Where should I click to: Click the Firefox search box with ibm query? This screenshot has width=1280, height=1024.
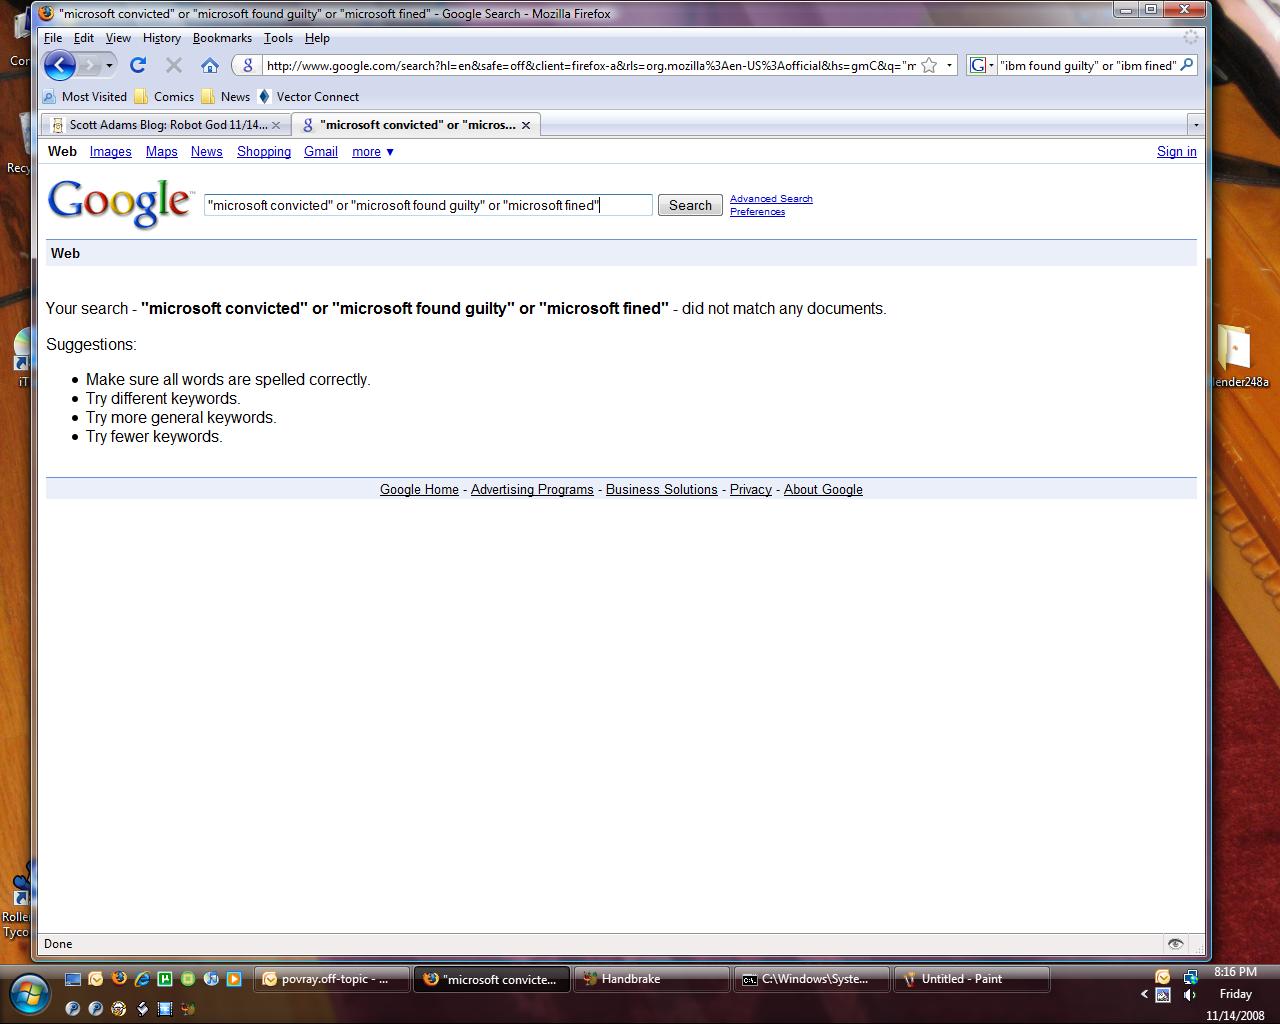(1088, 65)
